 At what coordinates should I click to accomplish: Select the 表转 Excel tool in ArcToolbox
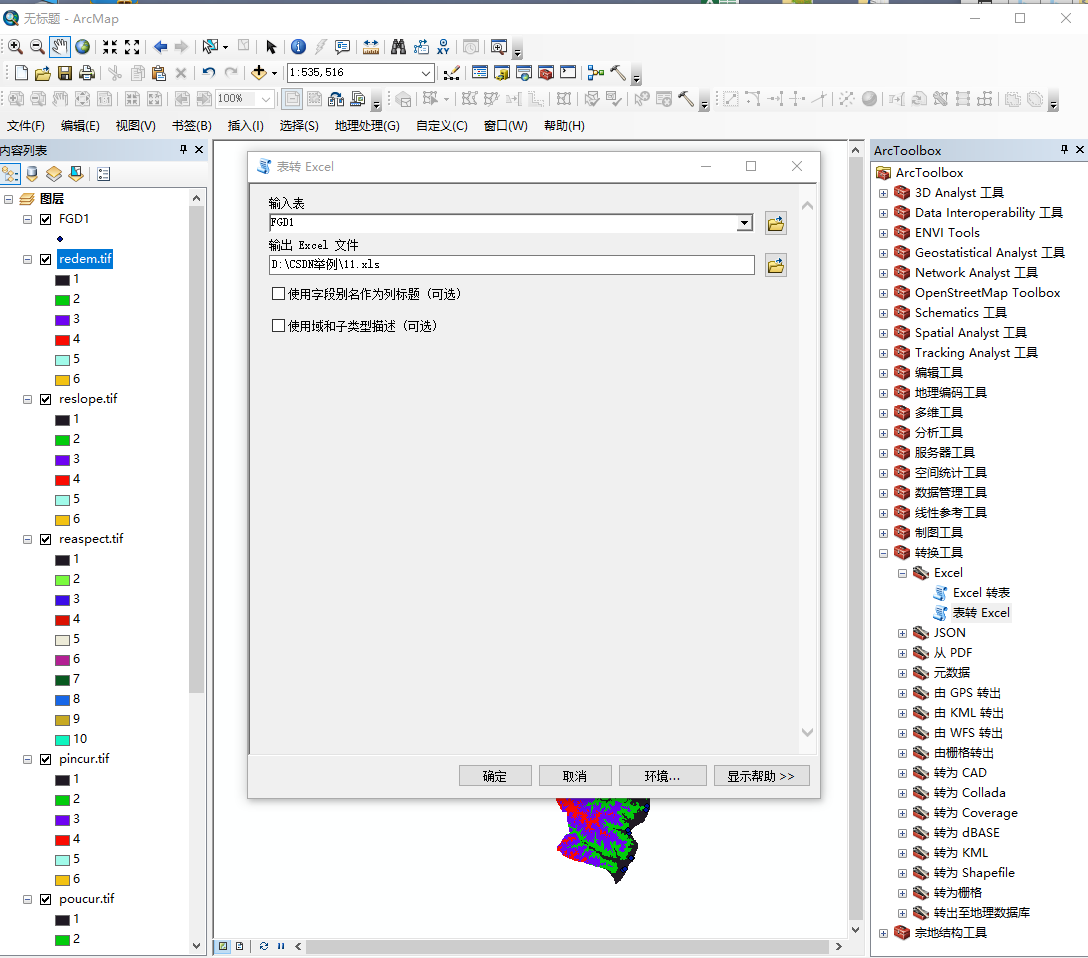pyautogui.click(x=981, y=613)
